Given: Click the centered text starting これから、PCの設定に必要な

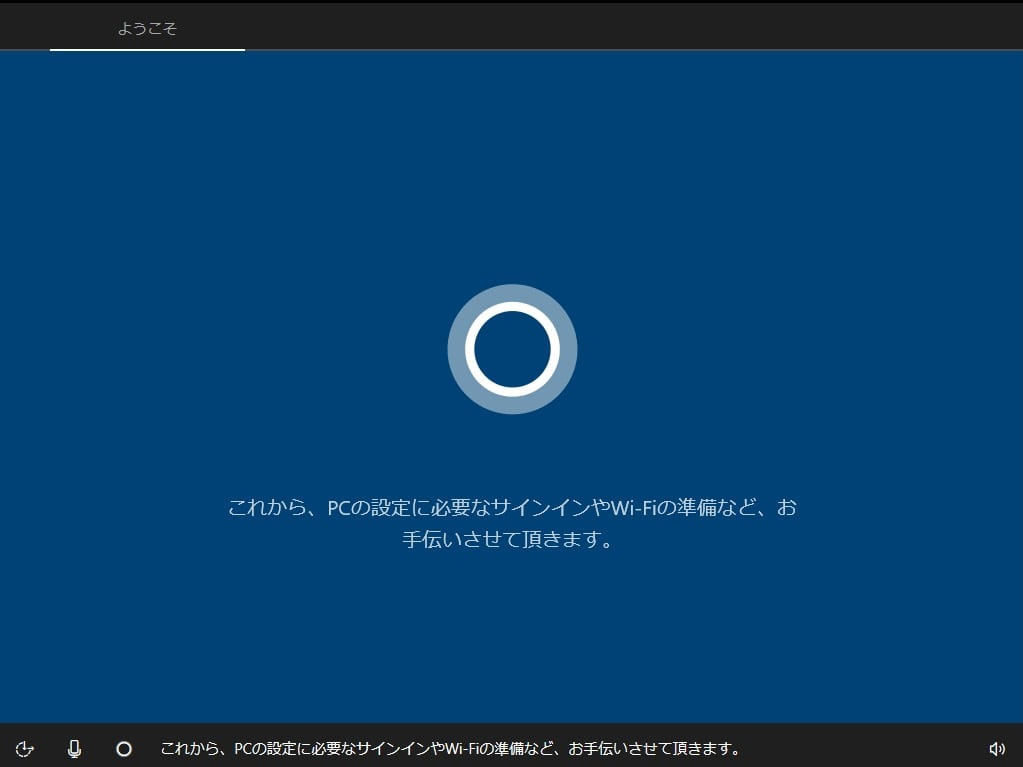Looking at the screenshot, I should tap(512, 523).
